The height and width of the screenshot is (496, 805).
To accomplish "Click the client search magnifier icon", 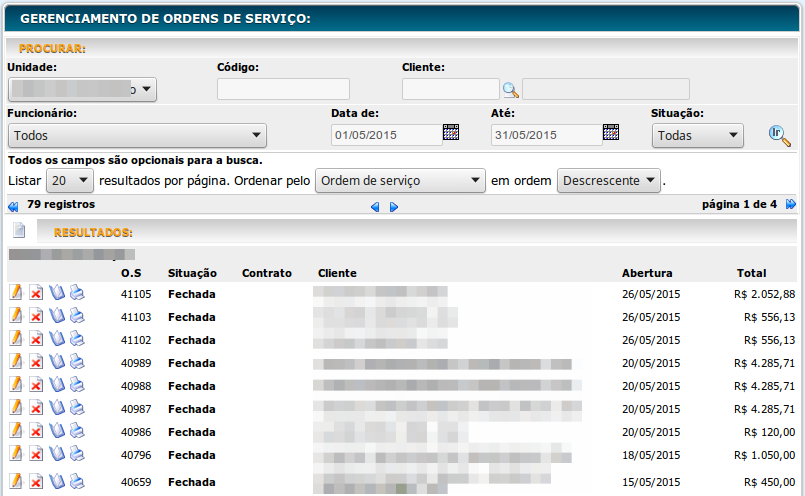I will click(x=510, y=90).
